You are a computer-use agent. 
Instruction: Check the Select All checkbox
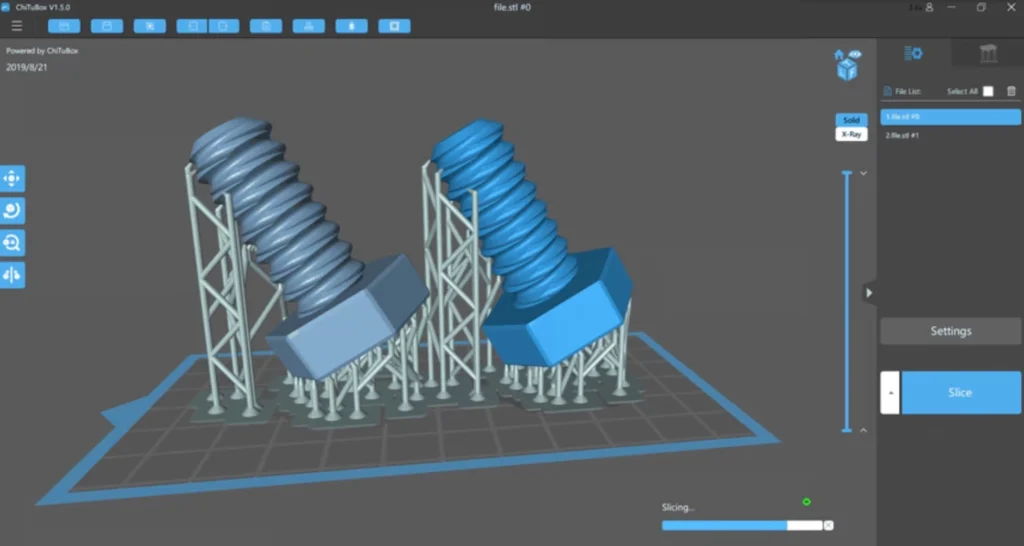pyautogui.click(x=988, y=91)
